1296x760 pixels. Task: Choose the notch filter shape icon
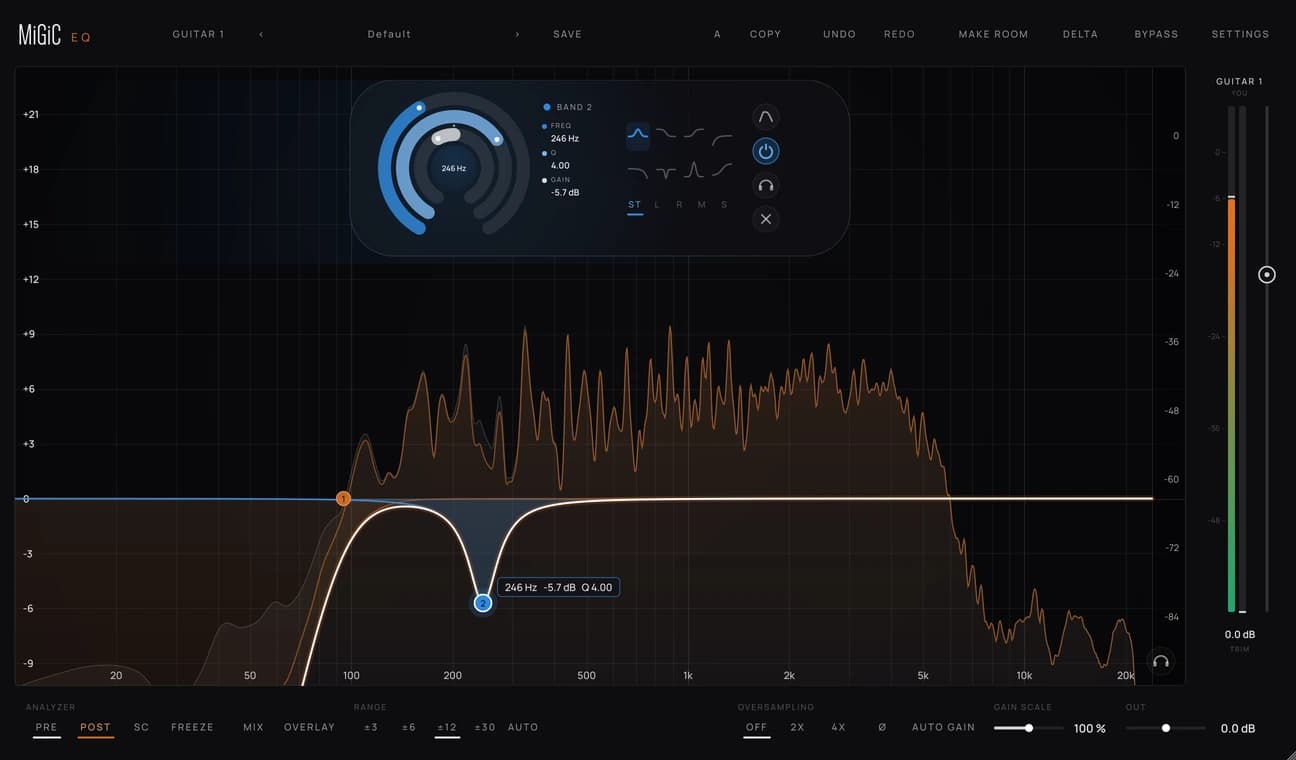click(x=666, y=172)
